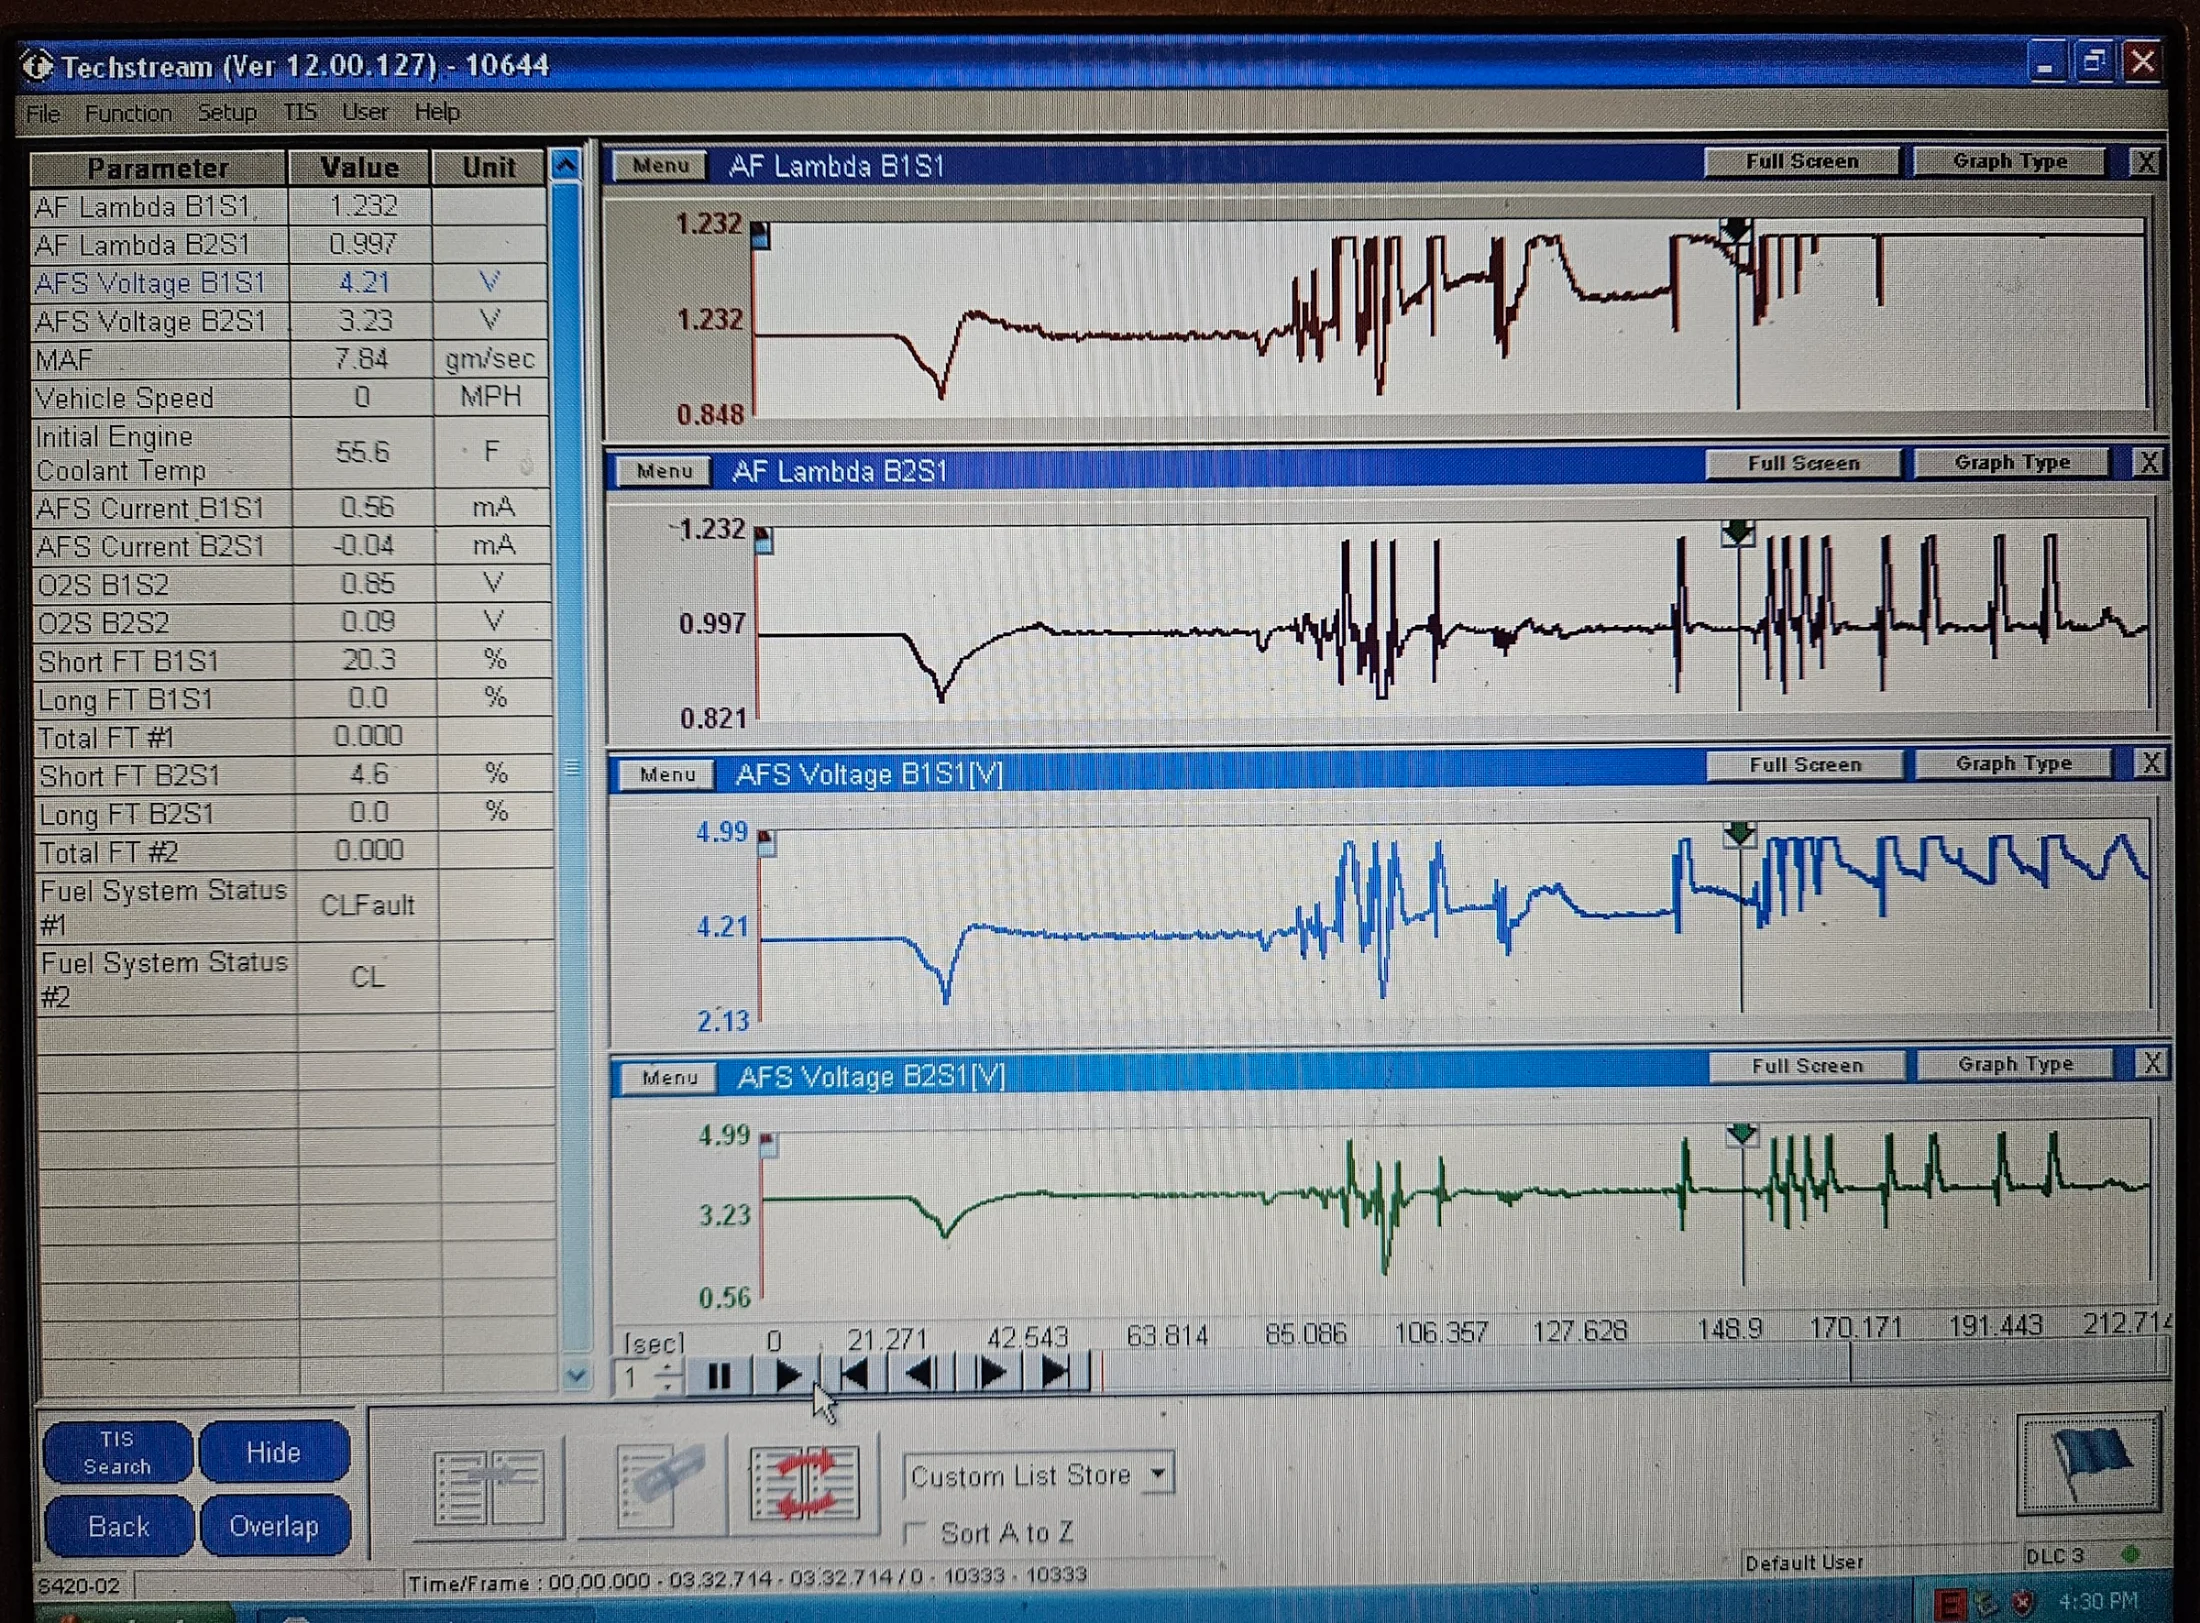
Task: Select the Vehicle Speed parameter row
Action: point(290,398)
